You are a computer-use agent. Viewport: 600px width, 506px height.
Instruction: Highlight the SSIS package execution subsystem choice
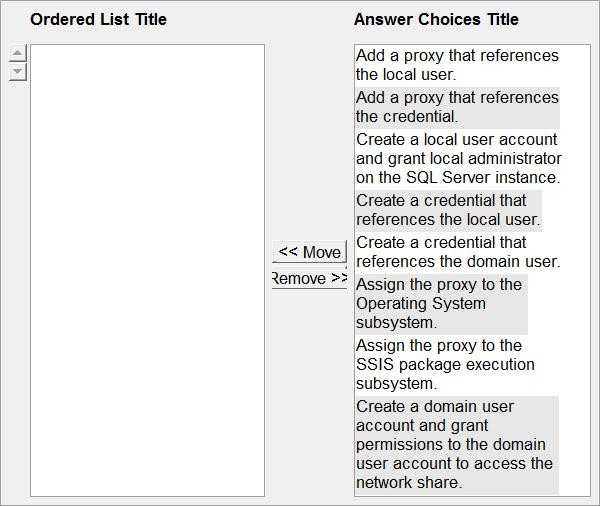[x=445, y=365]
